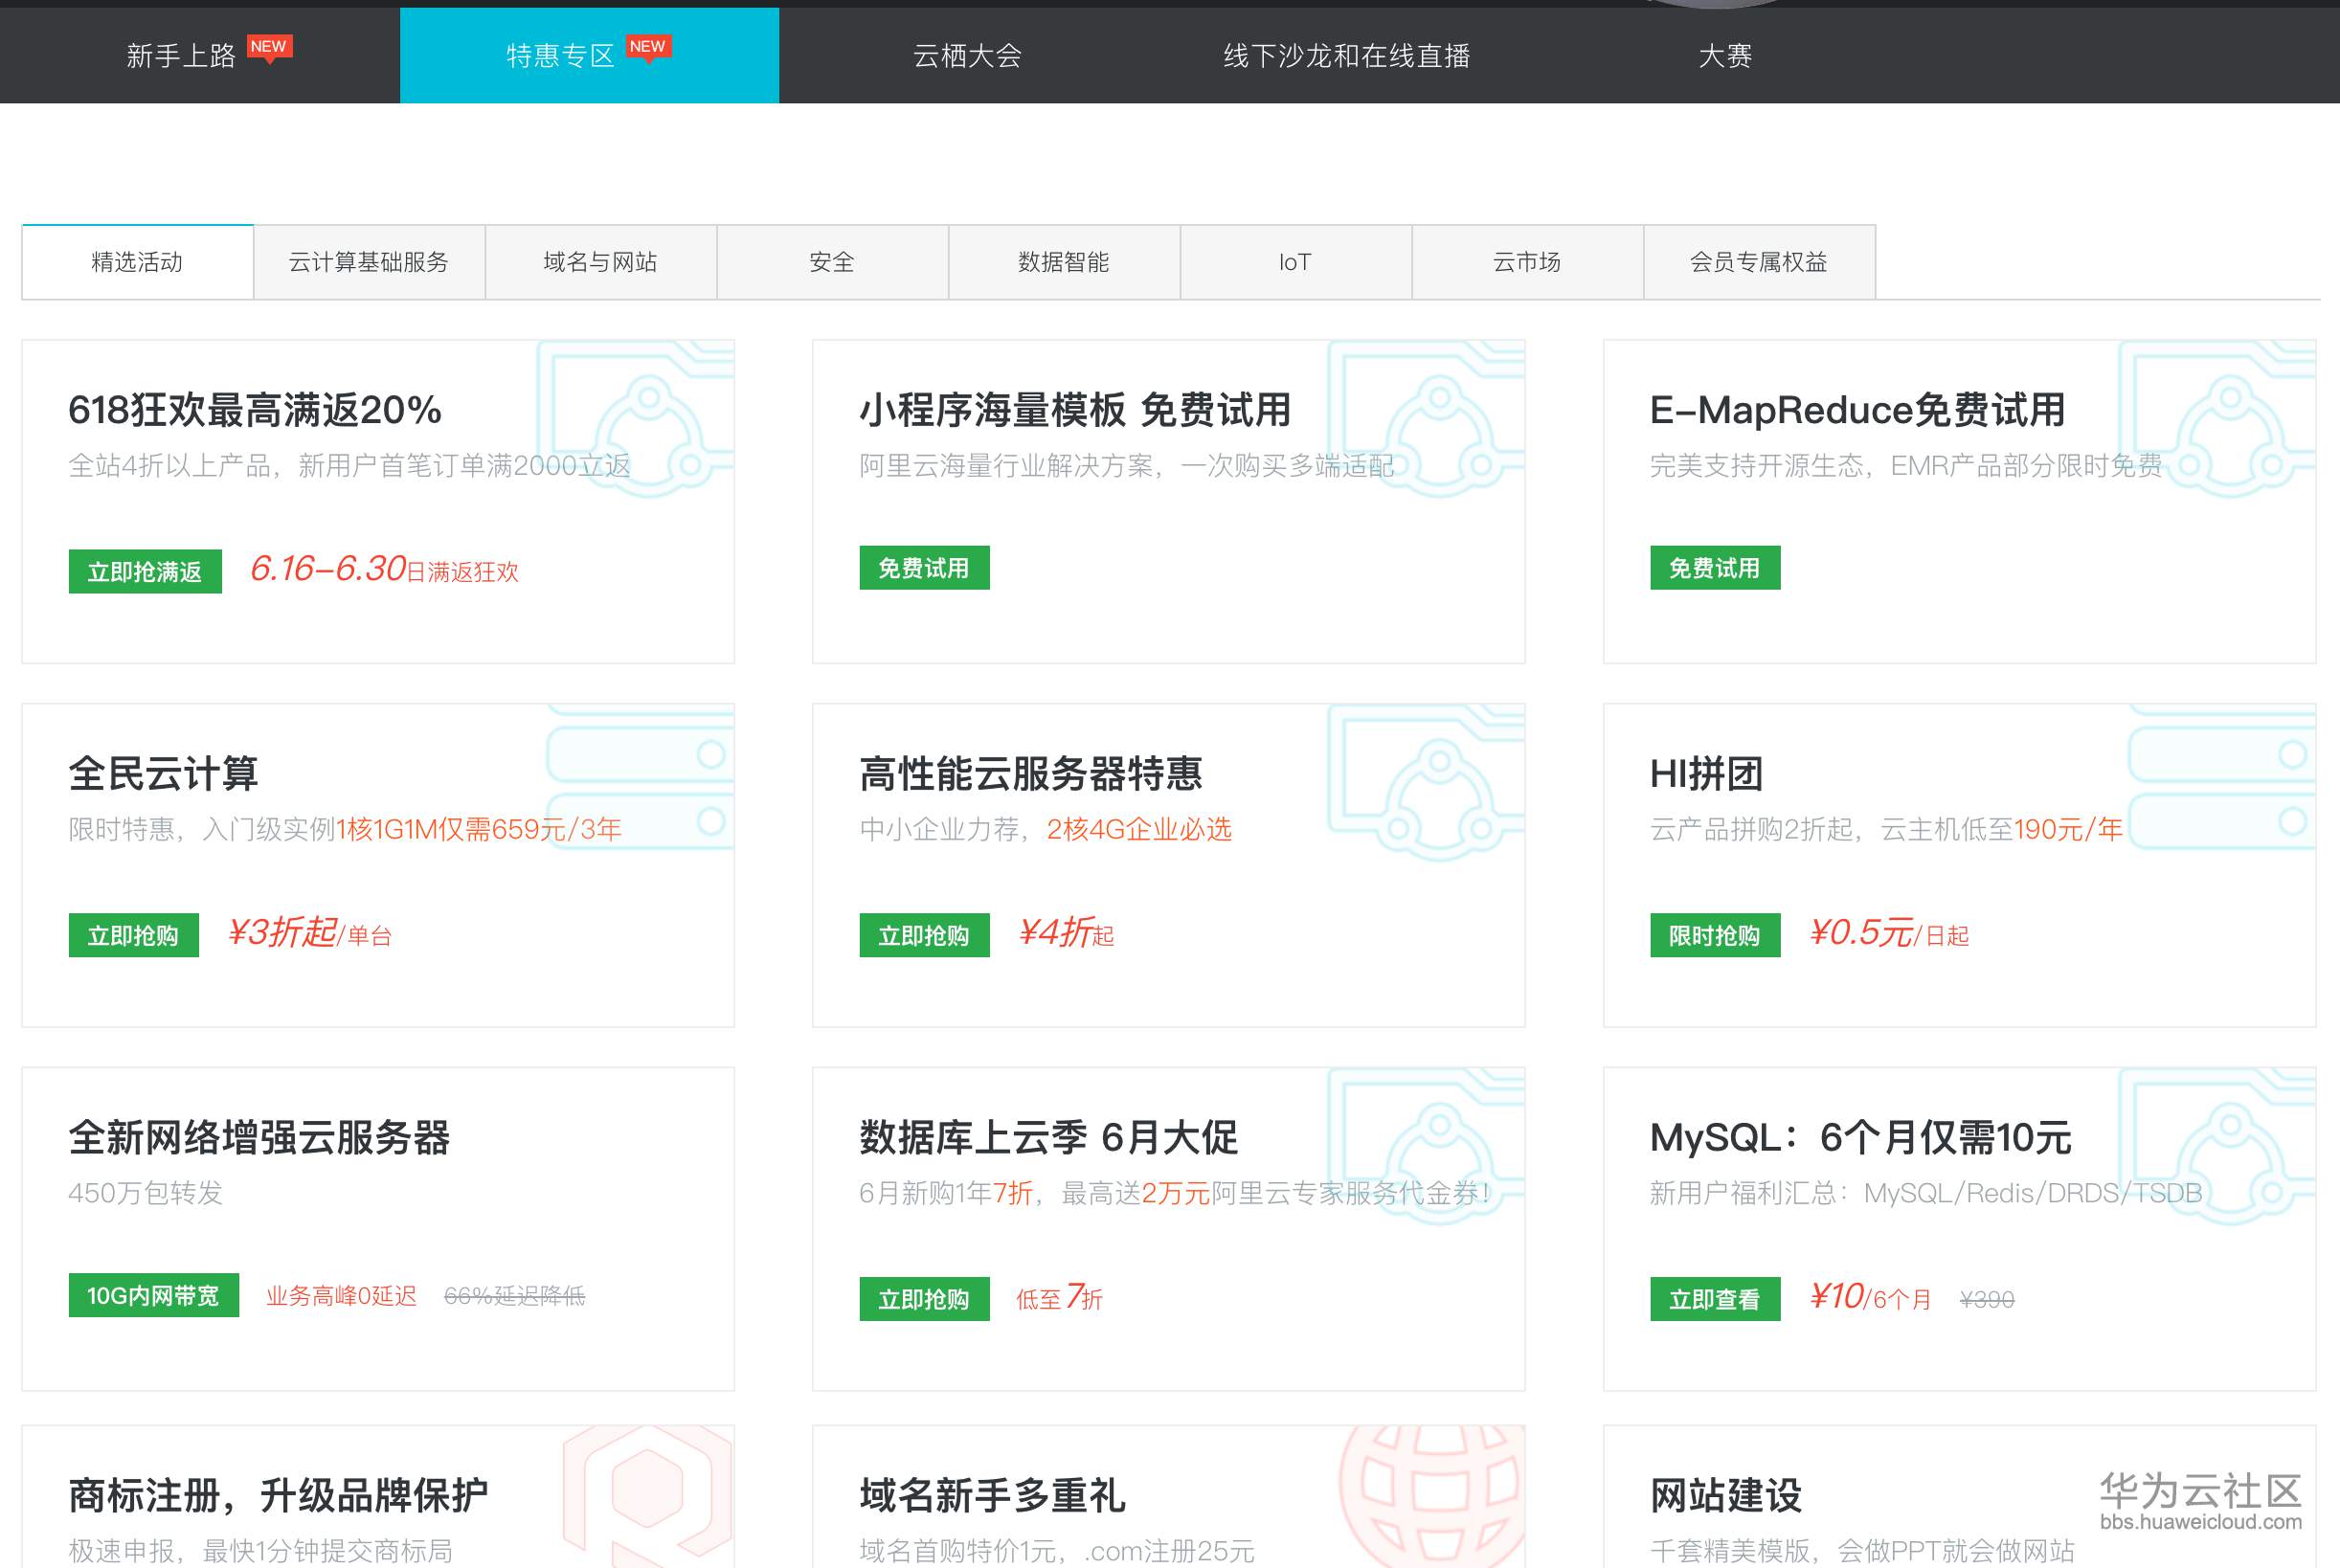The height and width of the screenshot is (1568, 2340).
Task: Switch to 云计算基础服务 tab
Action: pyautogui.click(x=369, y=261)
